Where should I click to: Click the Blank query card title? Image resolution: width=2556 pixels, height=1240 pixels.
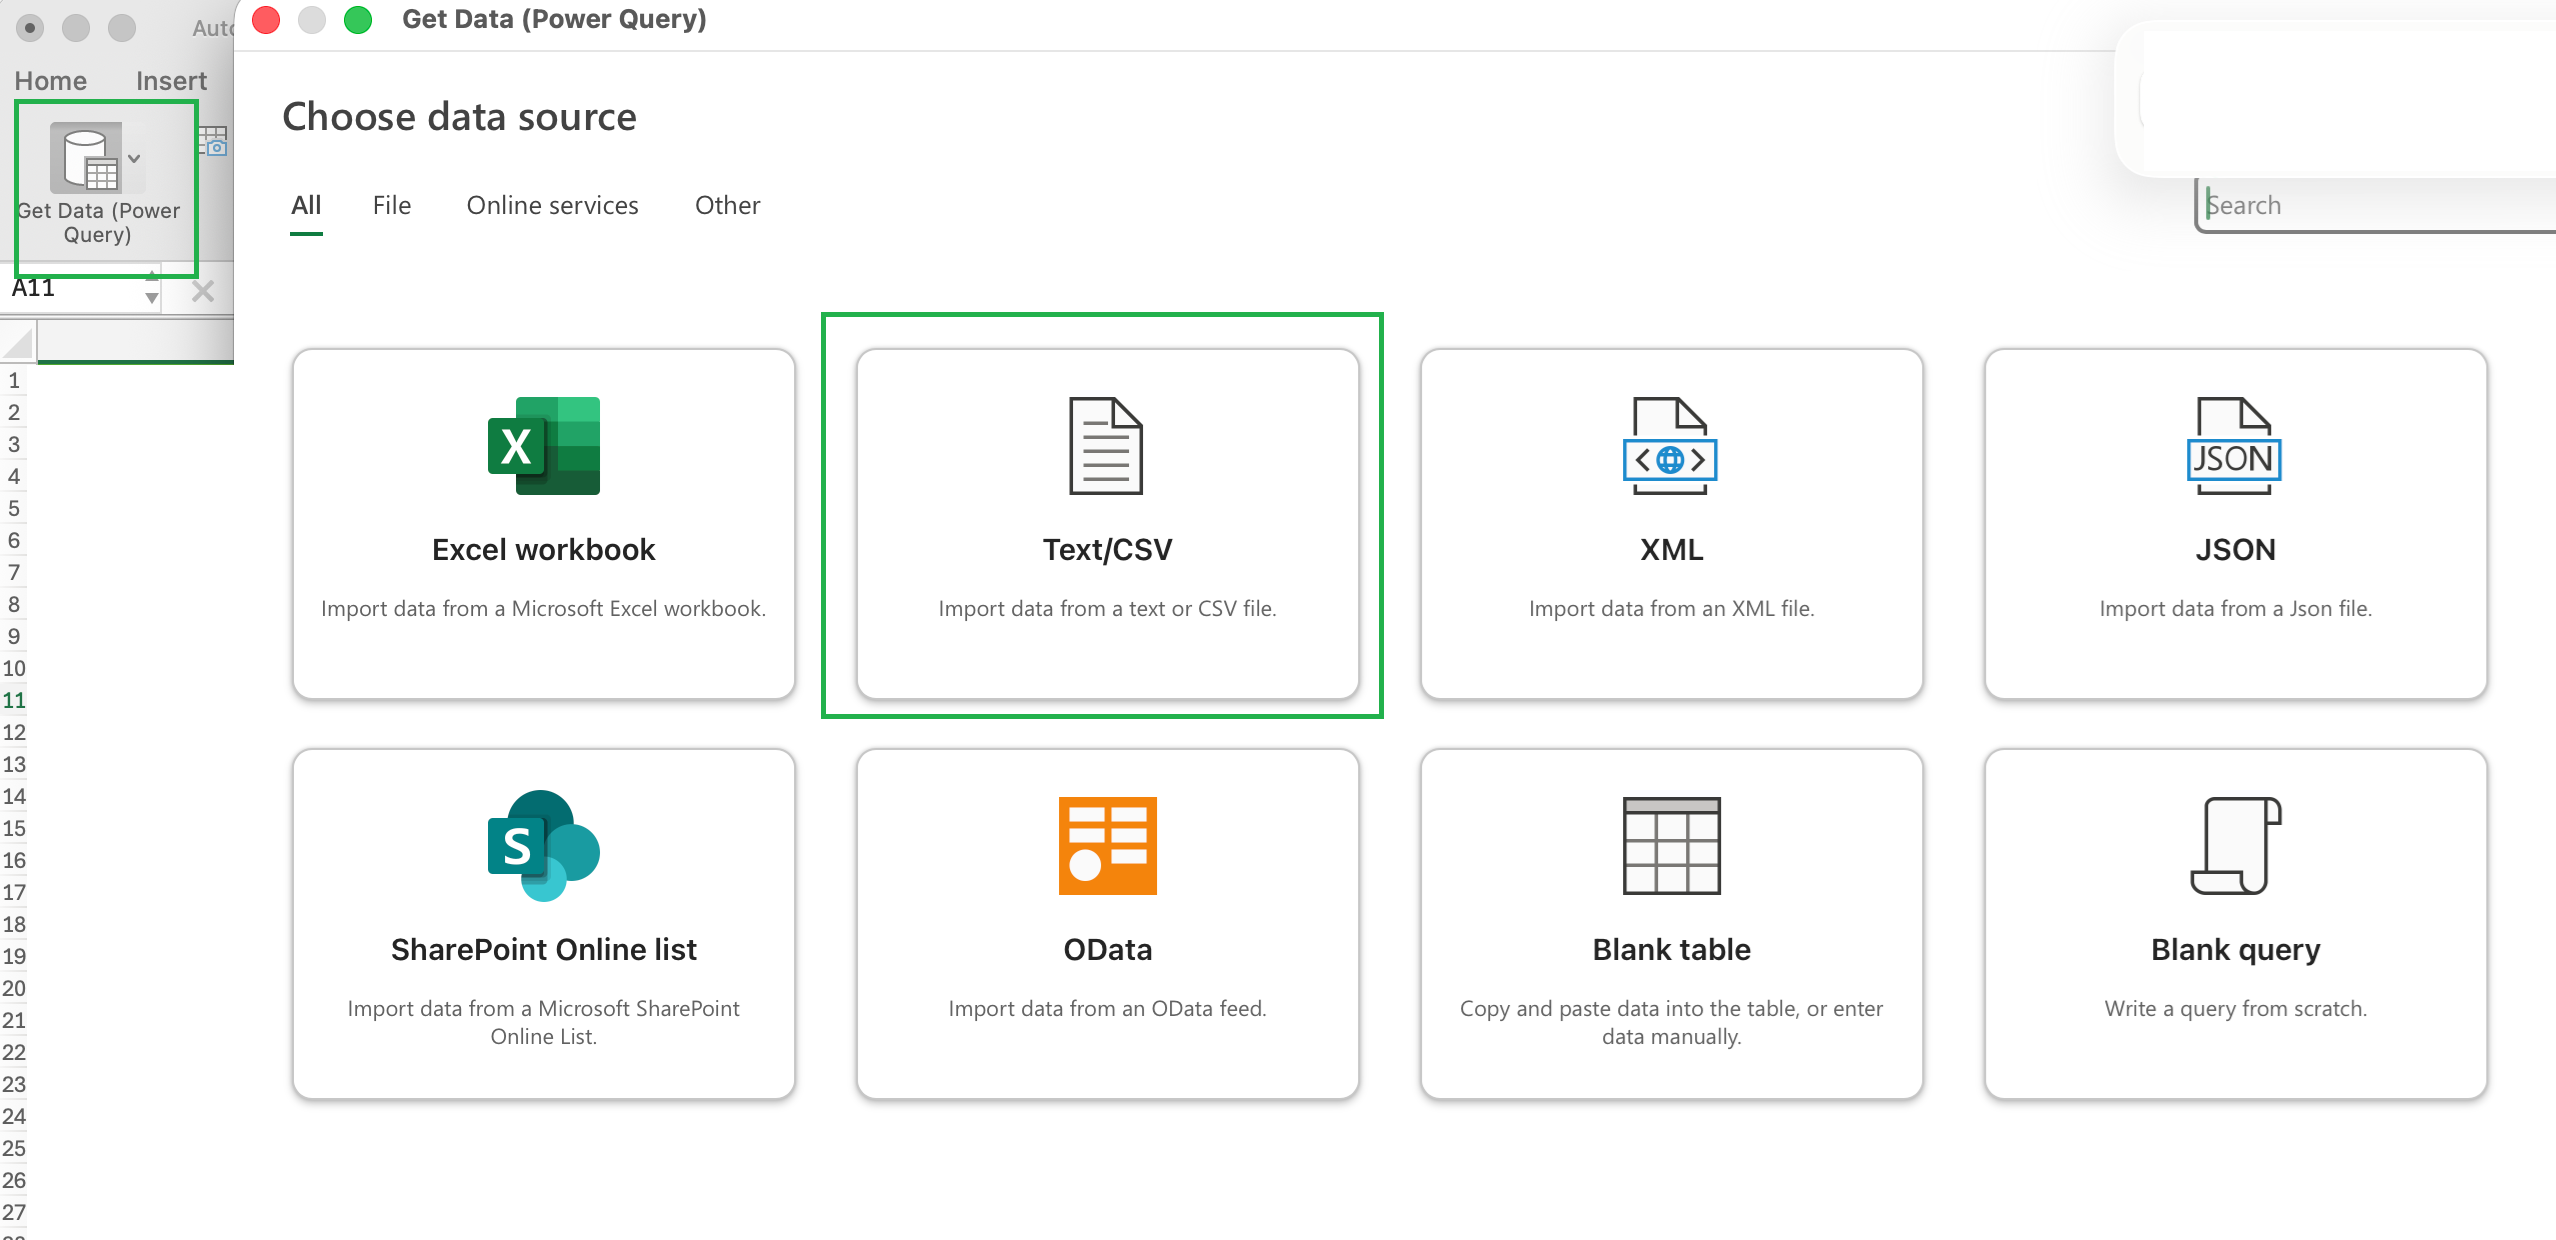coord(2235,950)
